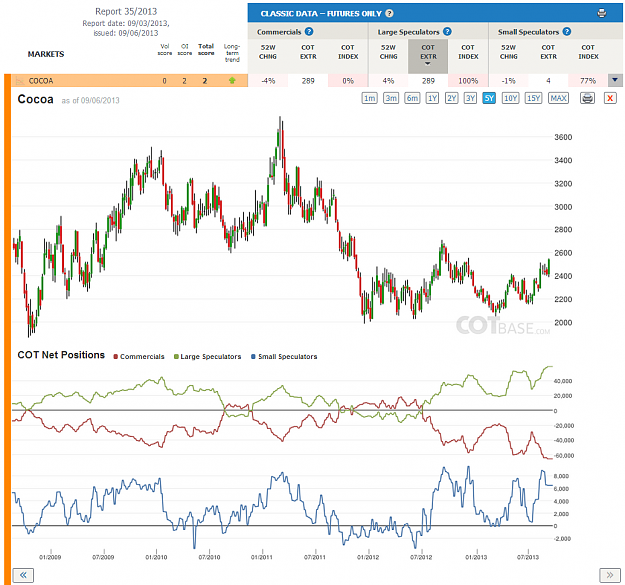Select the 3m time range
Image resolution: width=625 pixels, height=585 pixels.
(391, 98)
